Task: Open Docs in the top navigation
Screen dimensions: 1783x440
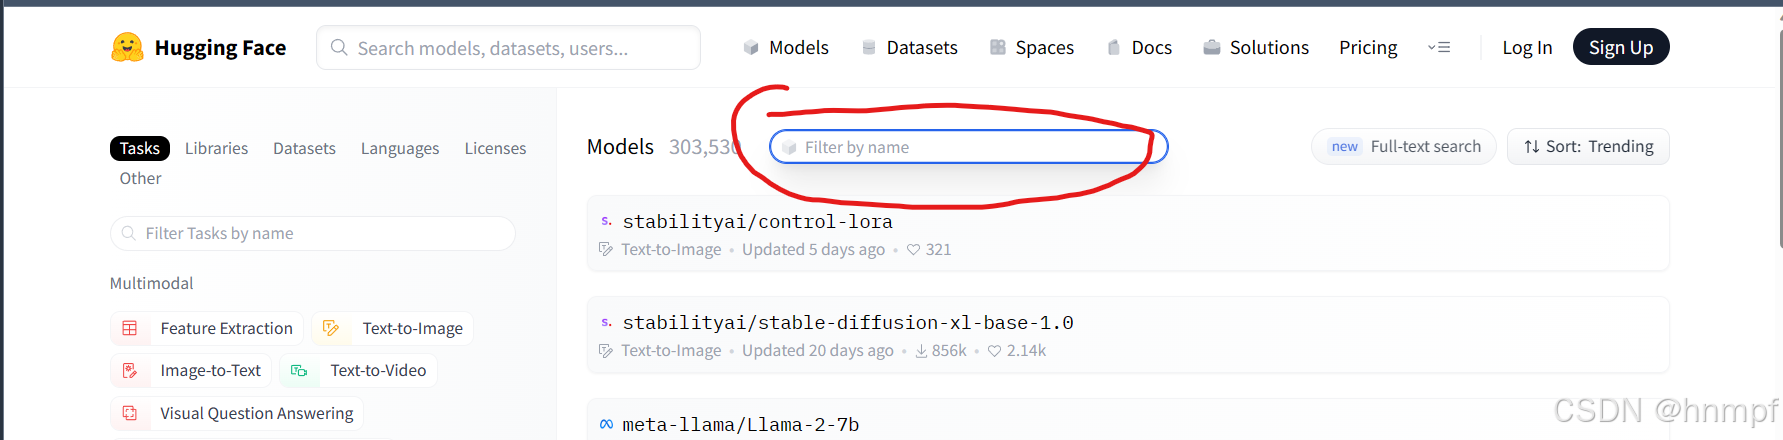Action: coord(1139,47)
